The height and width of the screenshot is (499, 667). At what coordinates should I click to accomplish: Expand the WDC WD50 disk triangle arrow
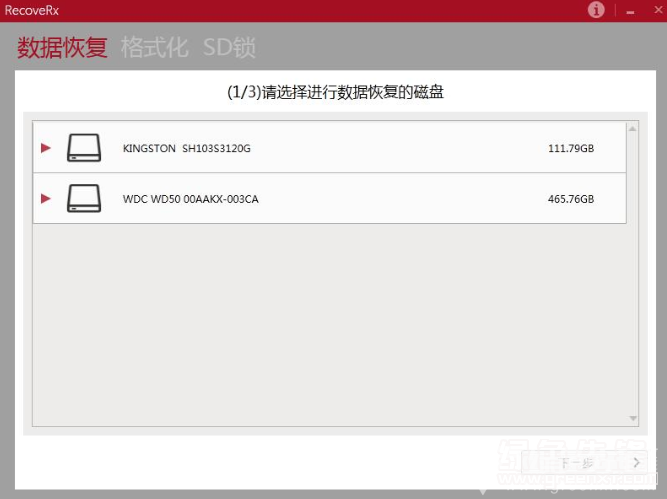pyautogui.click(x=46, y=199)
